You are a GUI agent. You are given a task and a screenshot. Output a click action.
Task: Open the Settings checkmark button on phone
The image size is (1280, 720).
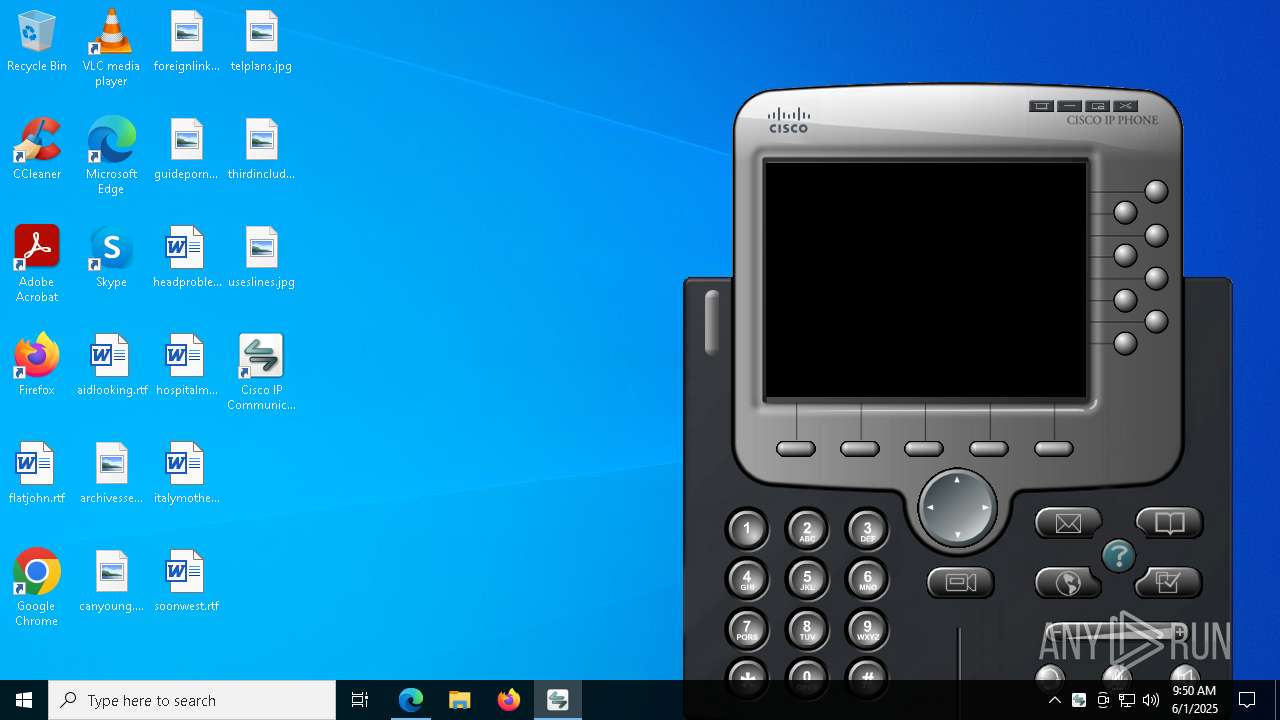[1169, 582]
